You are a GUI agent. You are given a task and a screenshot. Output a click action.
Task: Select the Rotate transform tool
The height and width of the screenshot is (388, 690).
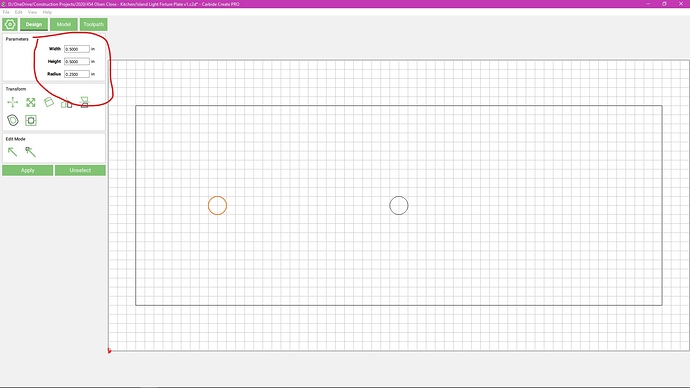[49, 102]
